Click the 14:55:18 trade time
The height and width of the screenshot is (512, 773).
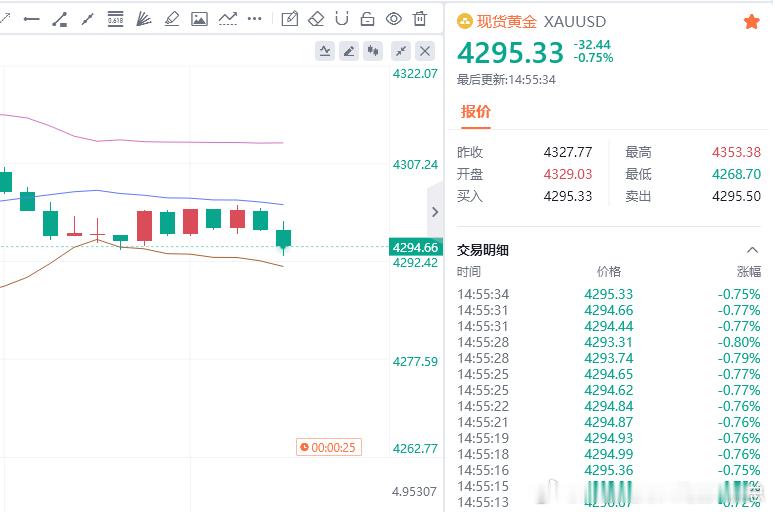coord(483,454)
